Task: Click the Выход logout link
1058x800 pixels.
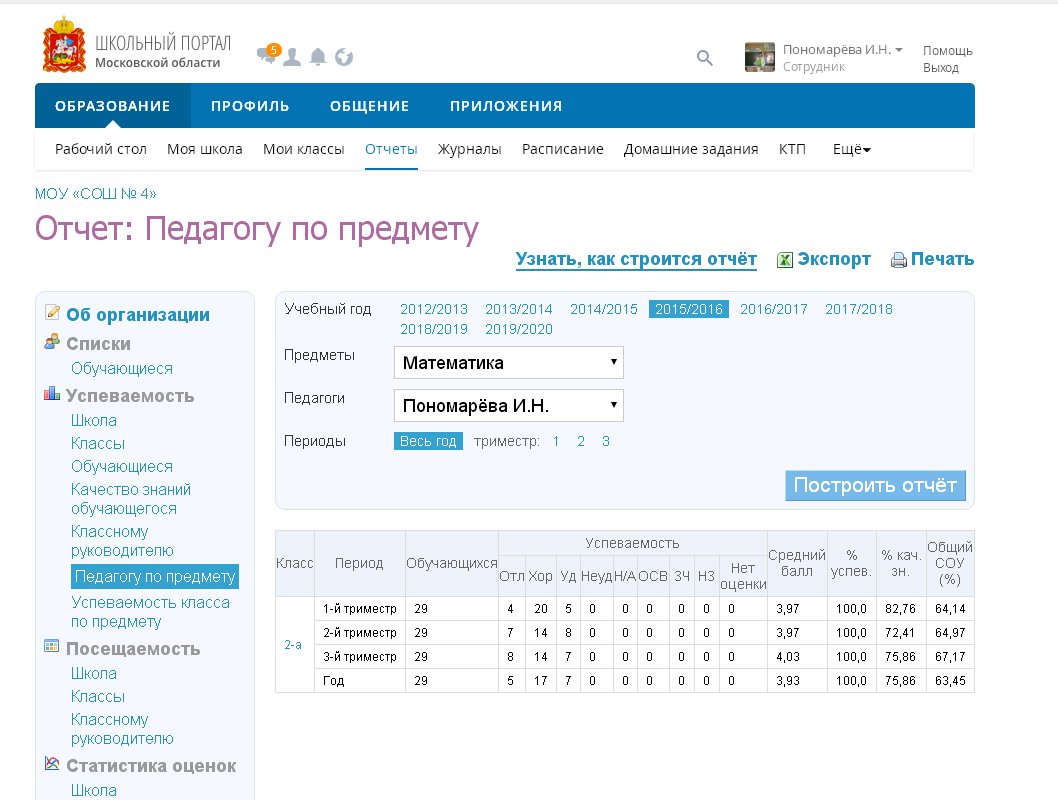Action: pos(941,67)
